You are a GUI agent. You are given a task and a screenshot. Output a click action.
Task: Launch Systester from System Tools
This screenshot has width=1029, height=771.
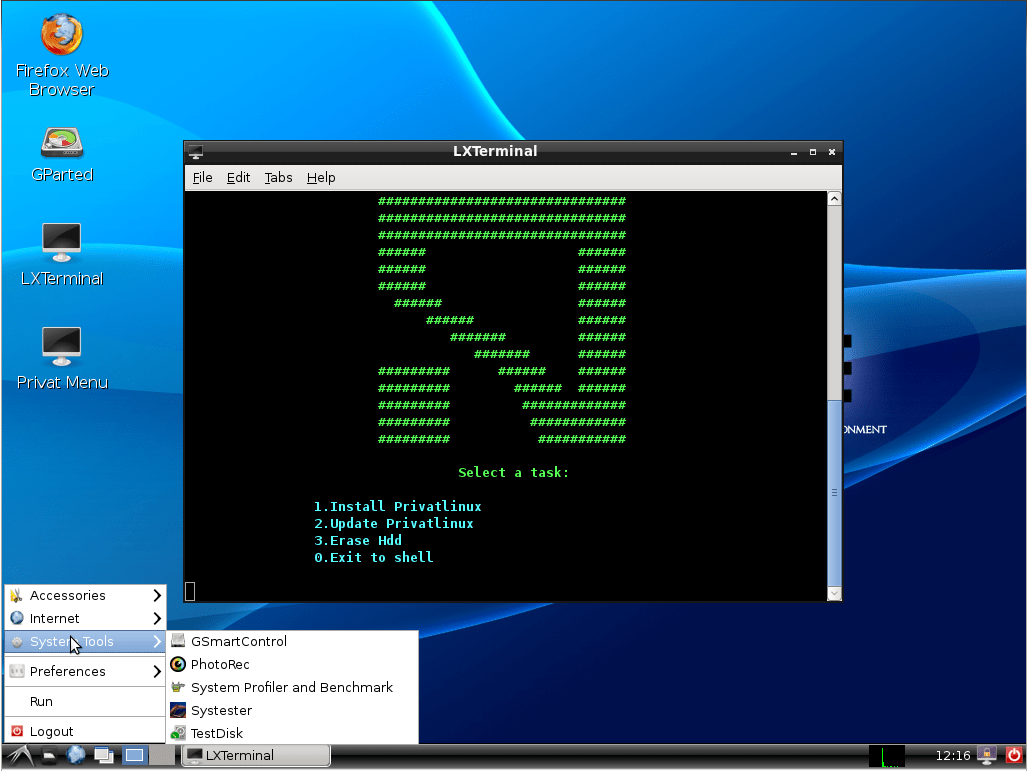point(293,710)
